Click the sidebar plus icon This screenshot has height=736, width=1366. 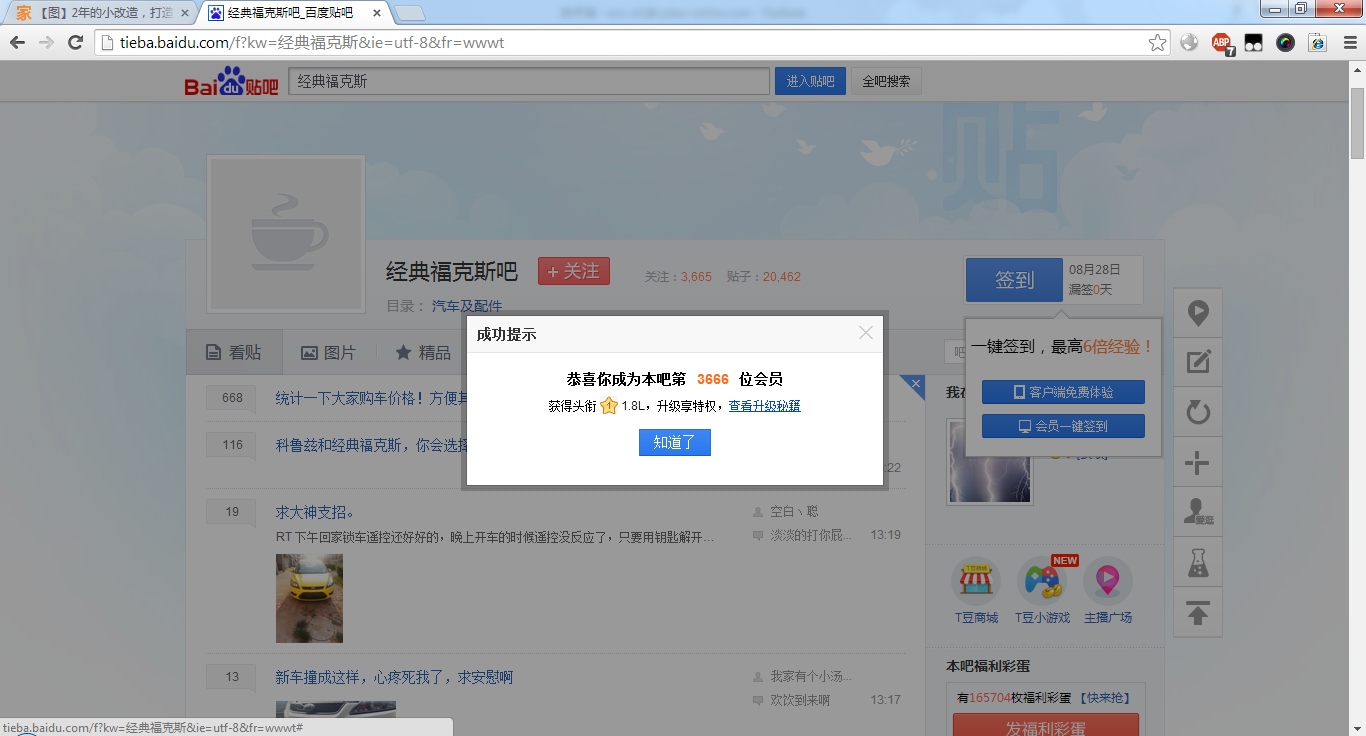tap(1198, 463)
